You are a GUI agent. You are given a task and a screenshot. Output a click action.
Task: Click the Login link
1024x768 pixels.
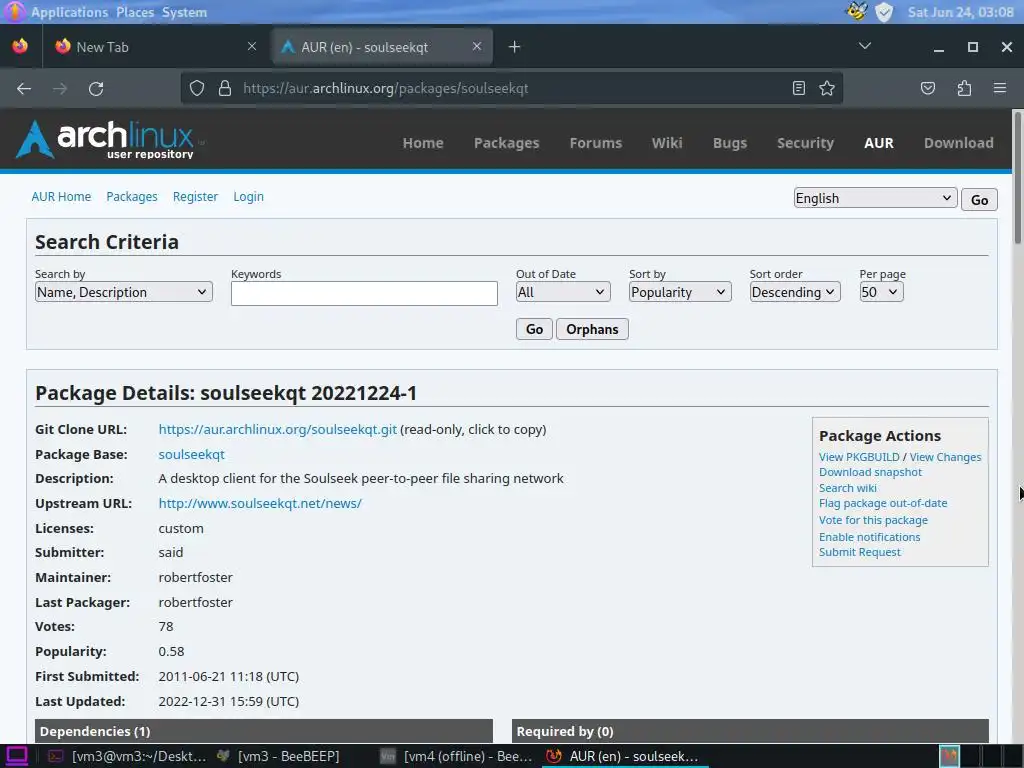click(x=248, y=197)
